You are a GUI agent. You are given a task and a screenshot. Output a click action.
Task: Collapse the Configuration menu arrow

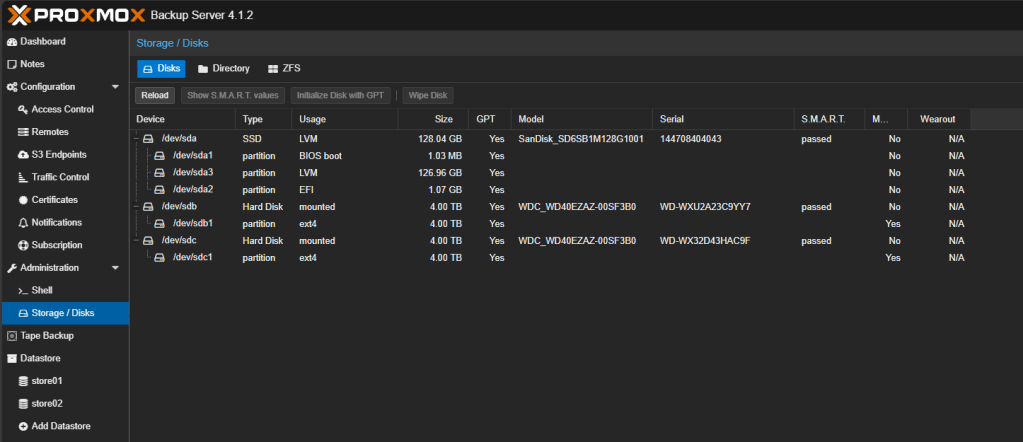[115, 87]
